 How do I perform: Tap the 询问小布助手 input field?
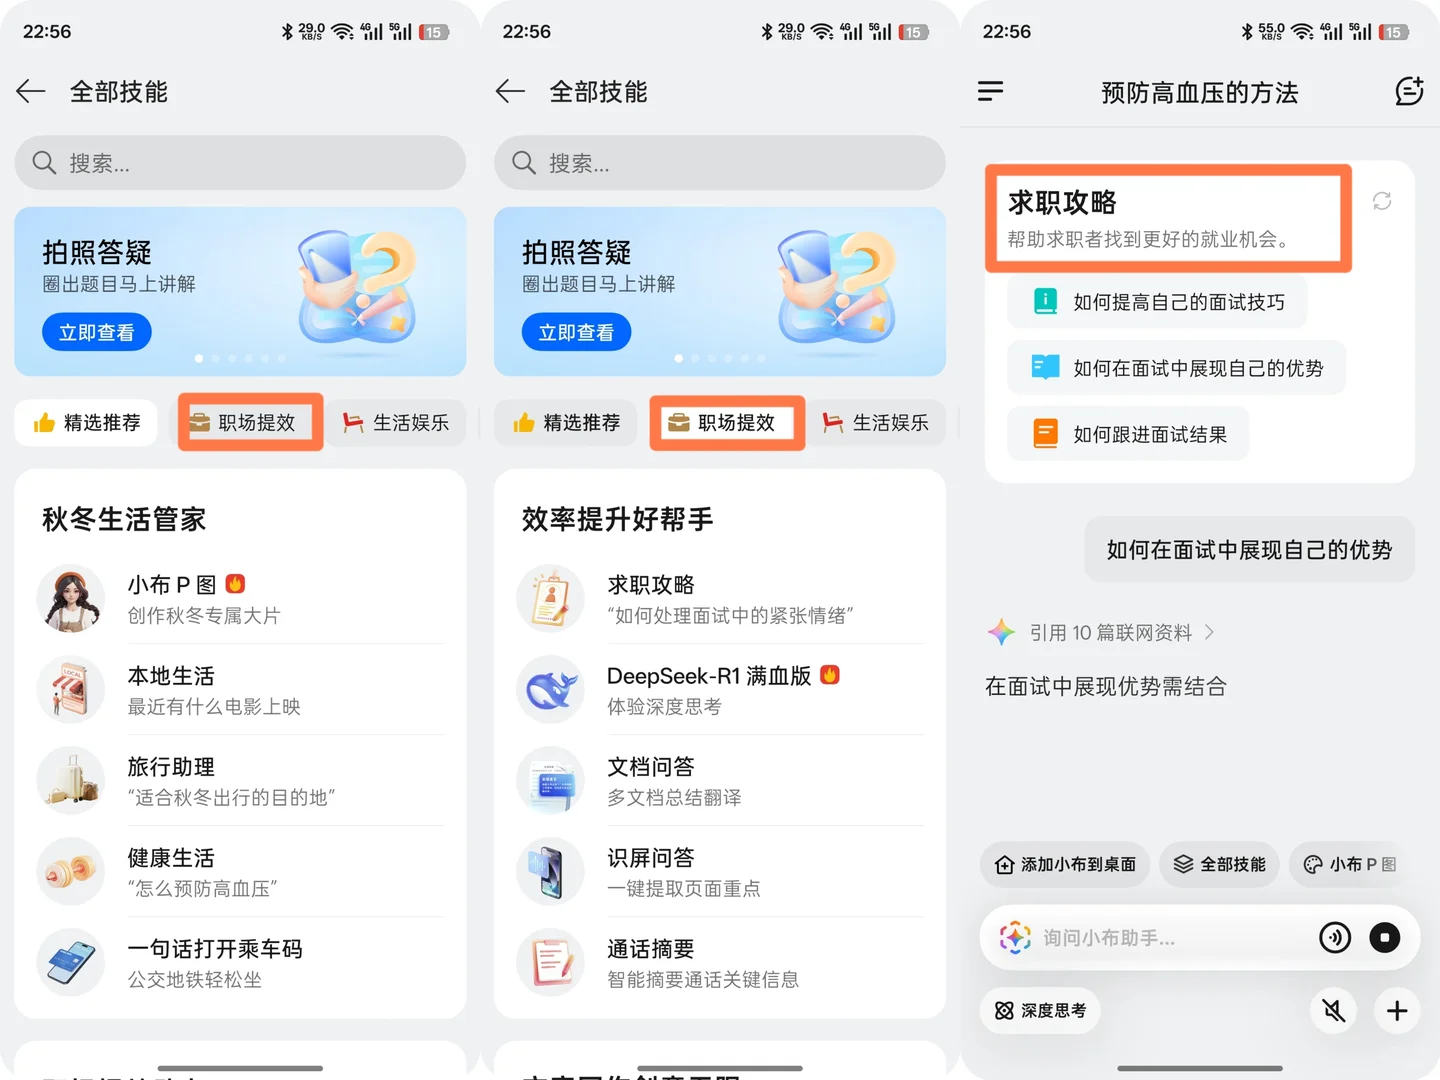1150,937
